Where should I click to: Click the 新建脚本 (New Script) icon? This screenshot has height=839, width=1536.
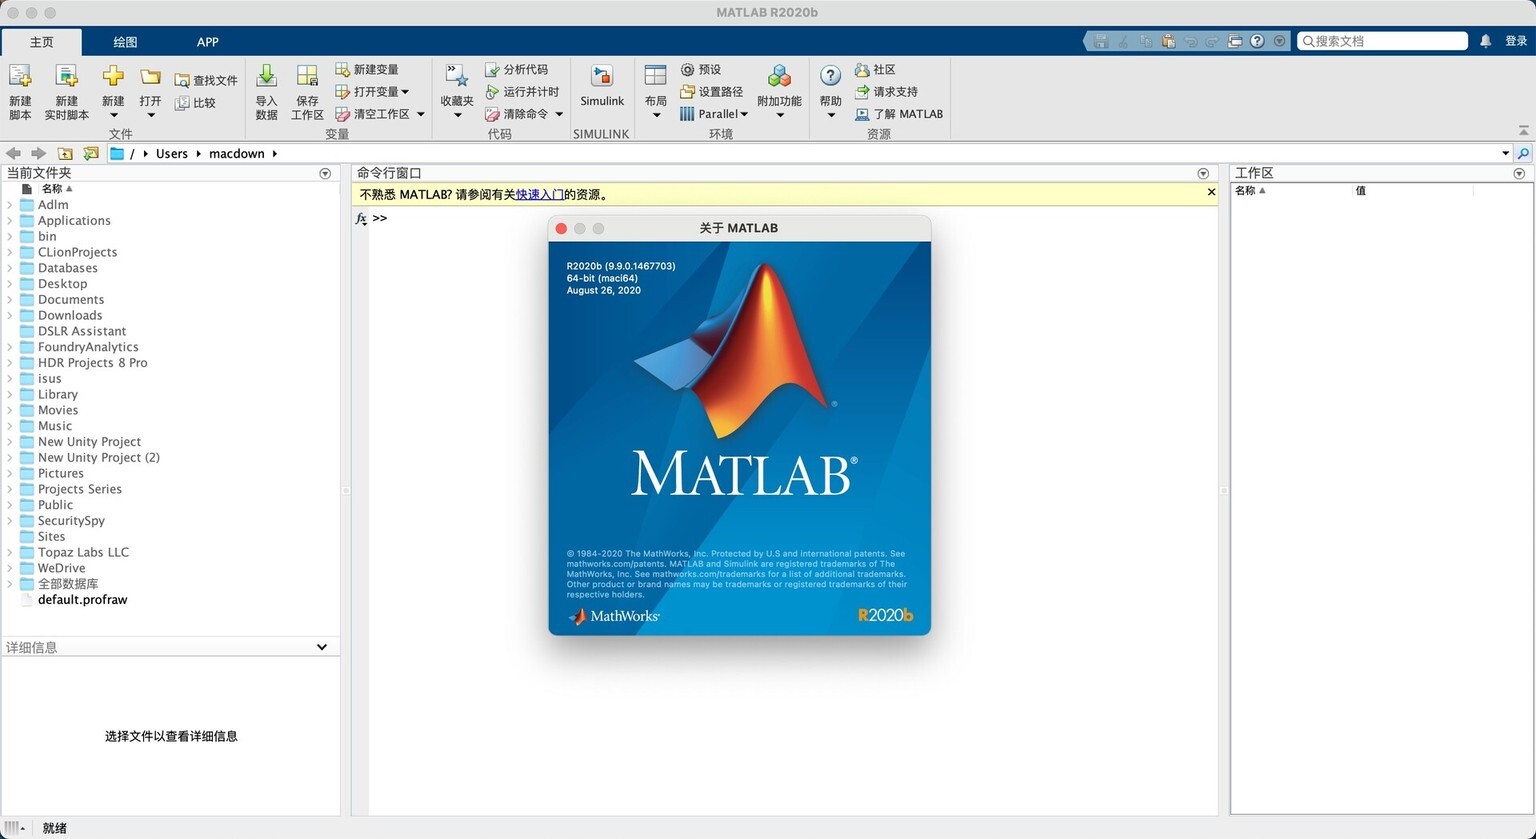20,91
